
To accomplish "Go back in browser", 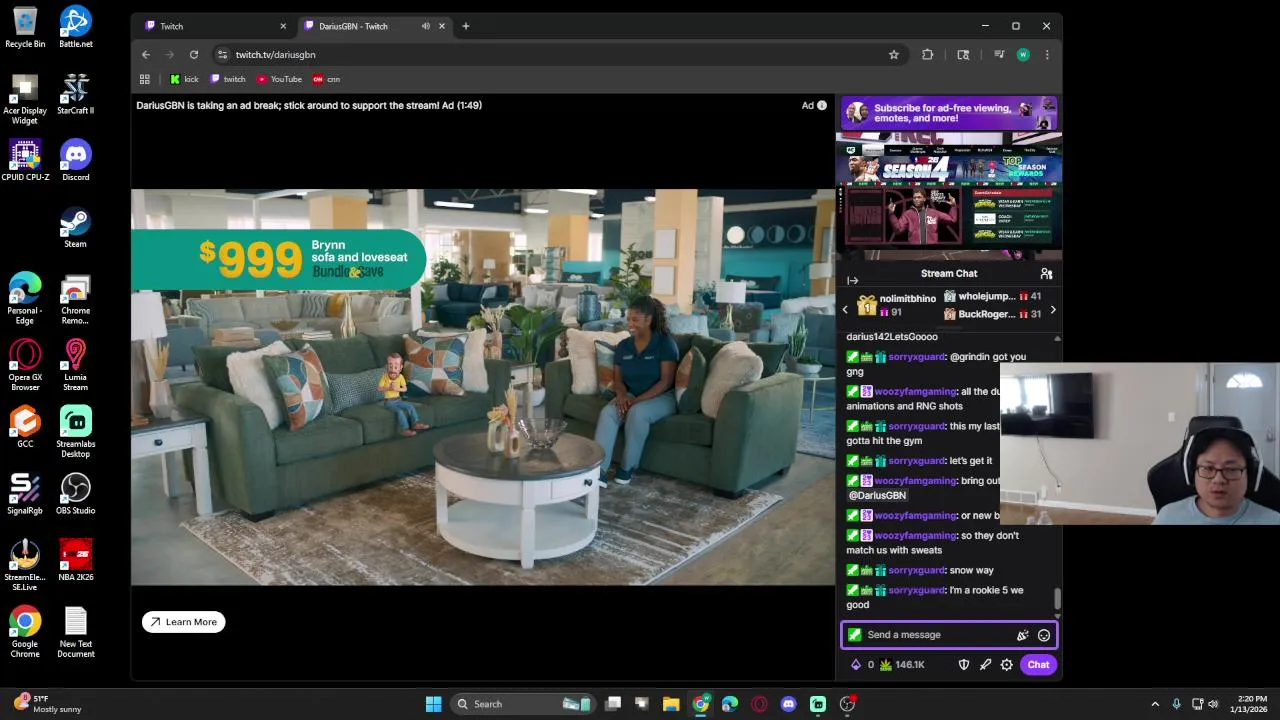I will pyautogui.click(x=146, y=55).
